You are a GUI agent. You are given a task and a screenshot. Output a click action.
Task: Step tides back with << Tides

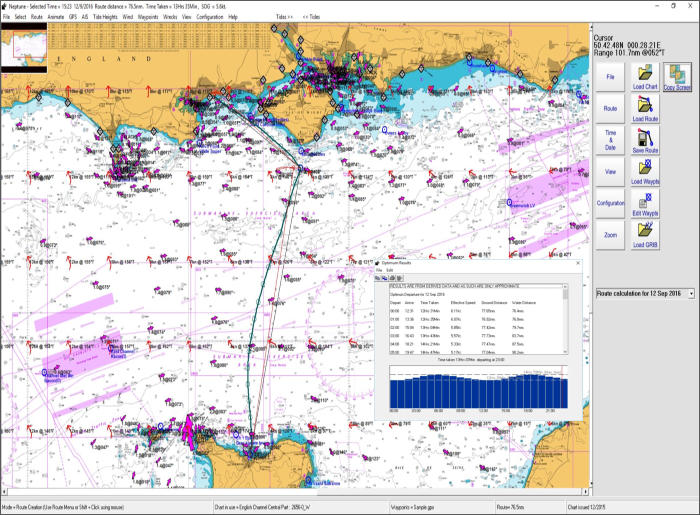(x=311, y=17)
